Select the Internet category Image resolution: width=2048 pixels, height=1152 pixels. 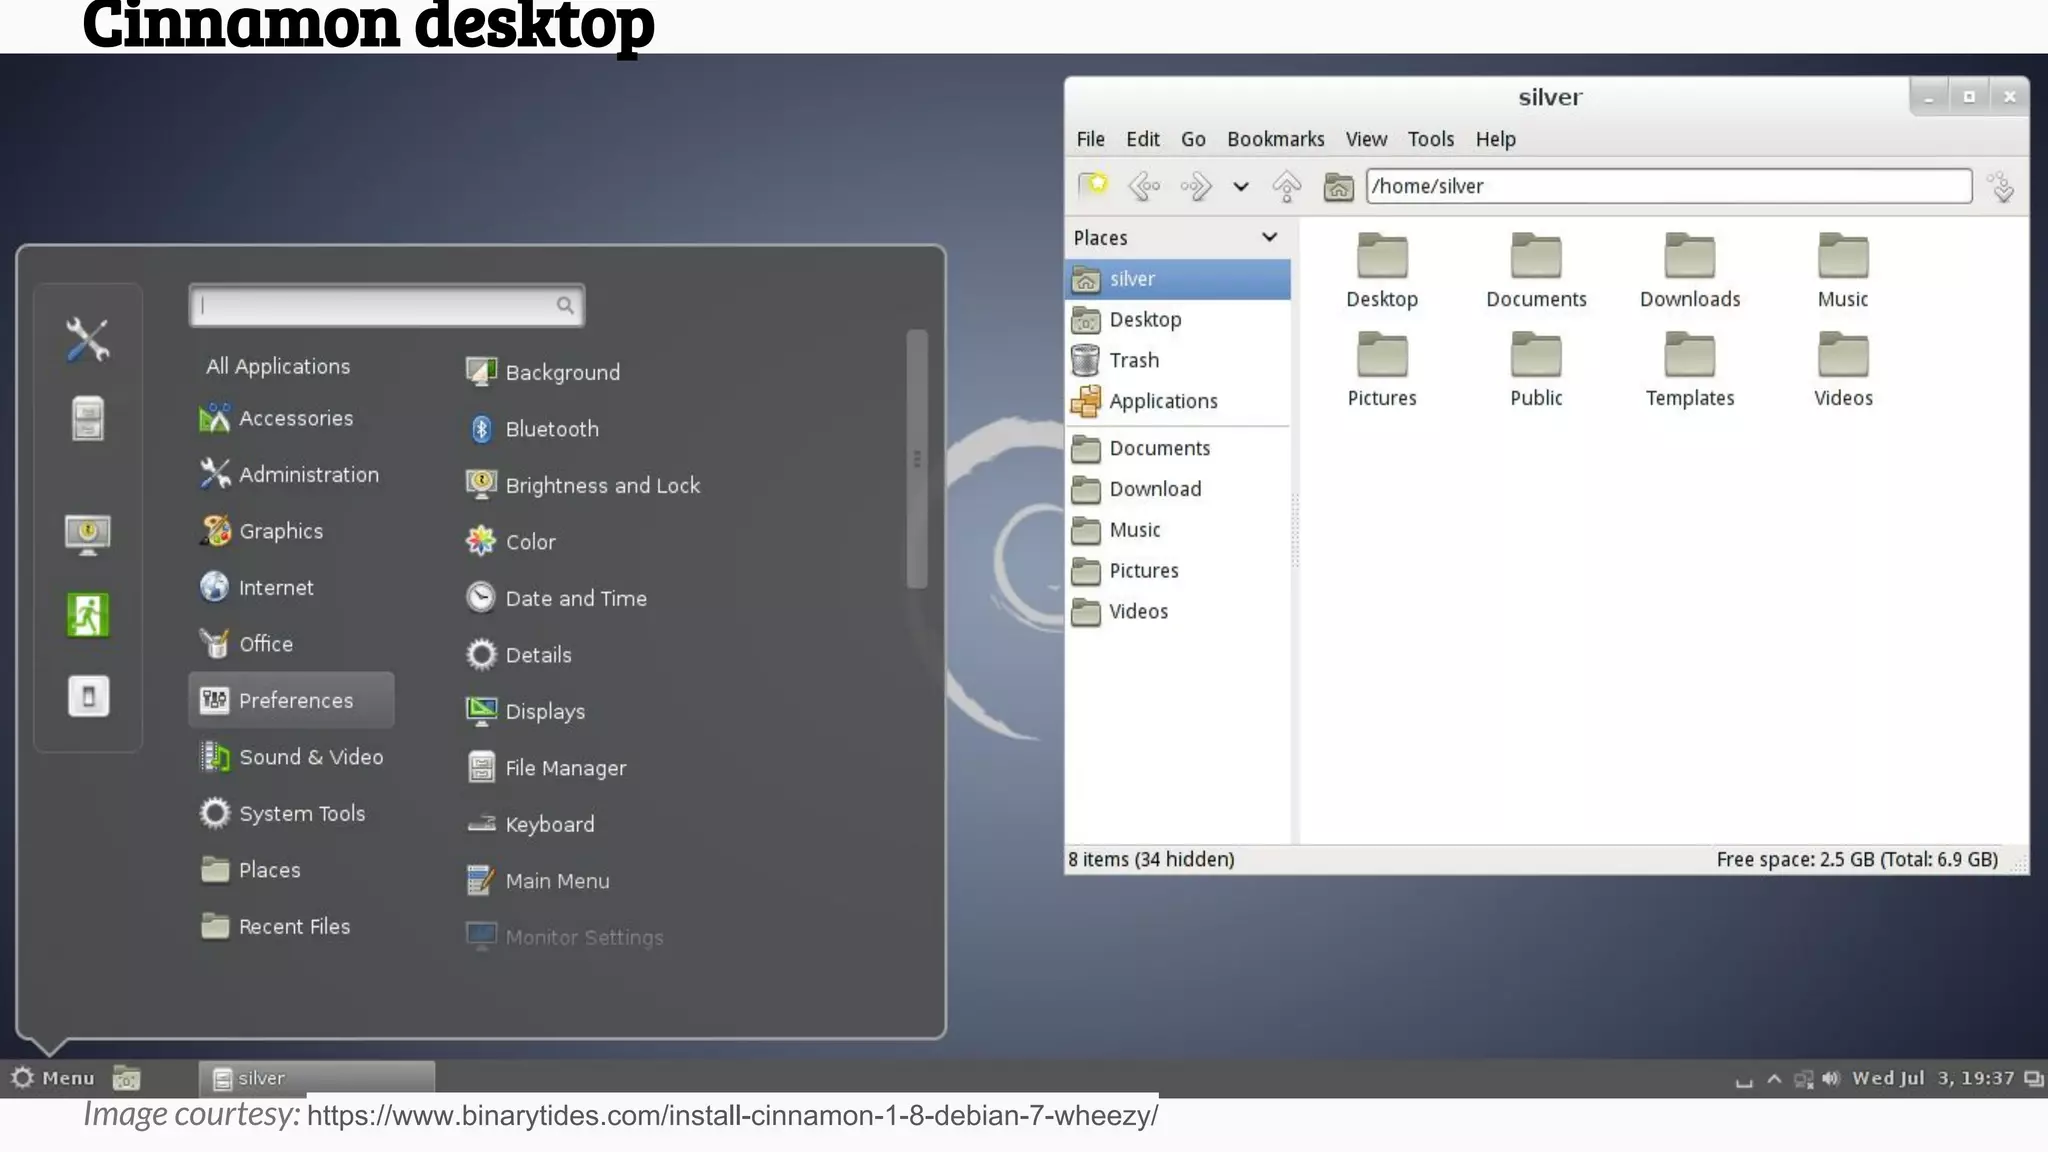tap(257, 588)
